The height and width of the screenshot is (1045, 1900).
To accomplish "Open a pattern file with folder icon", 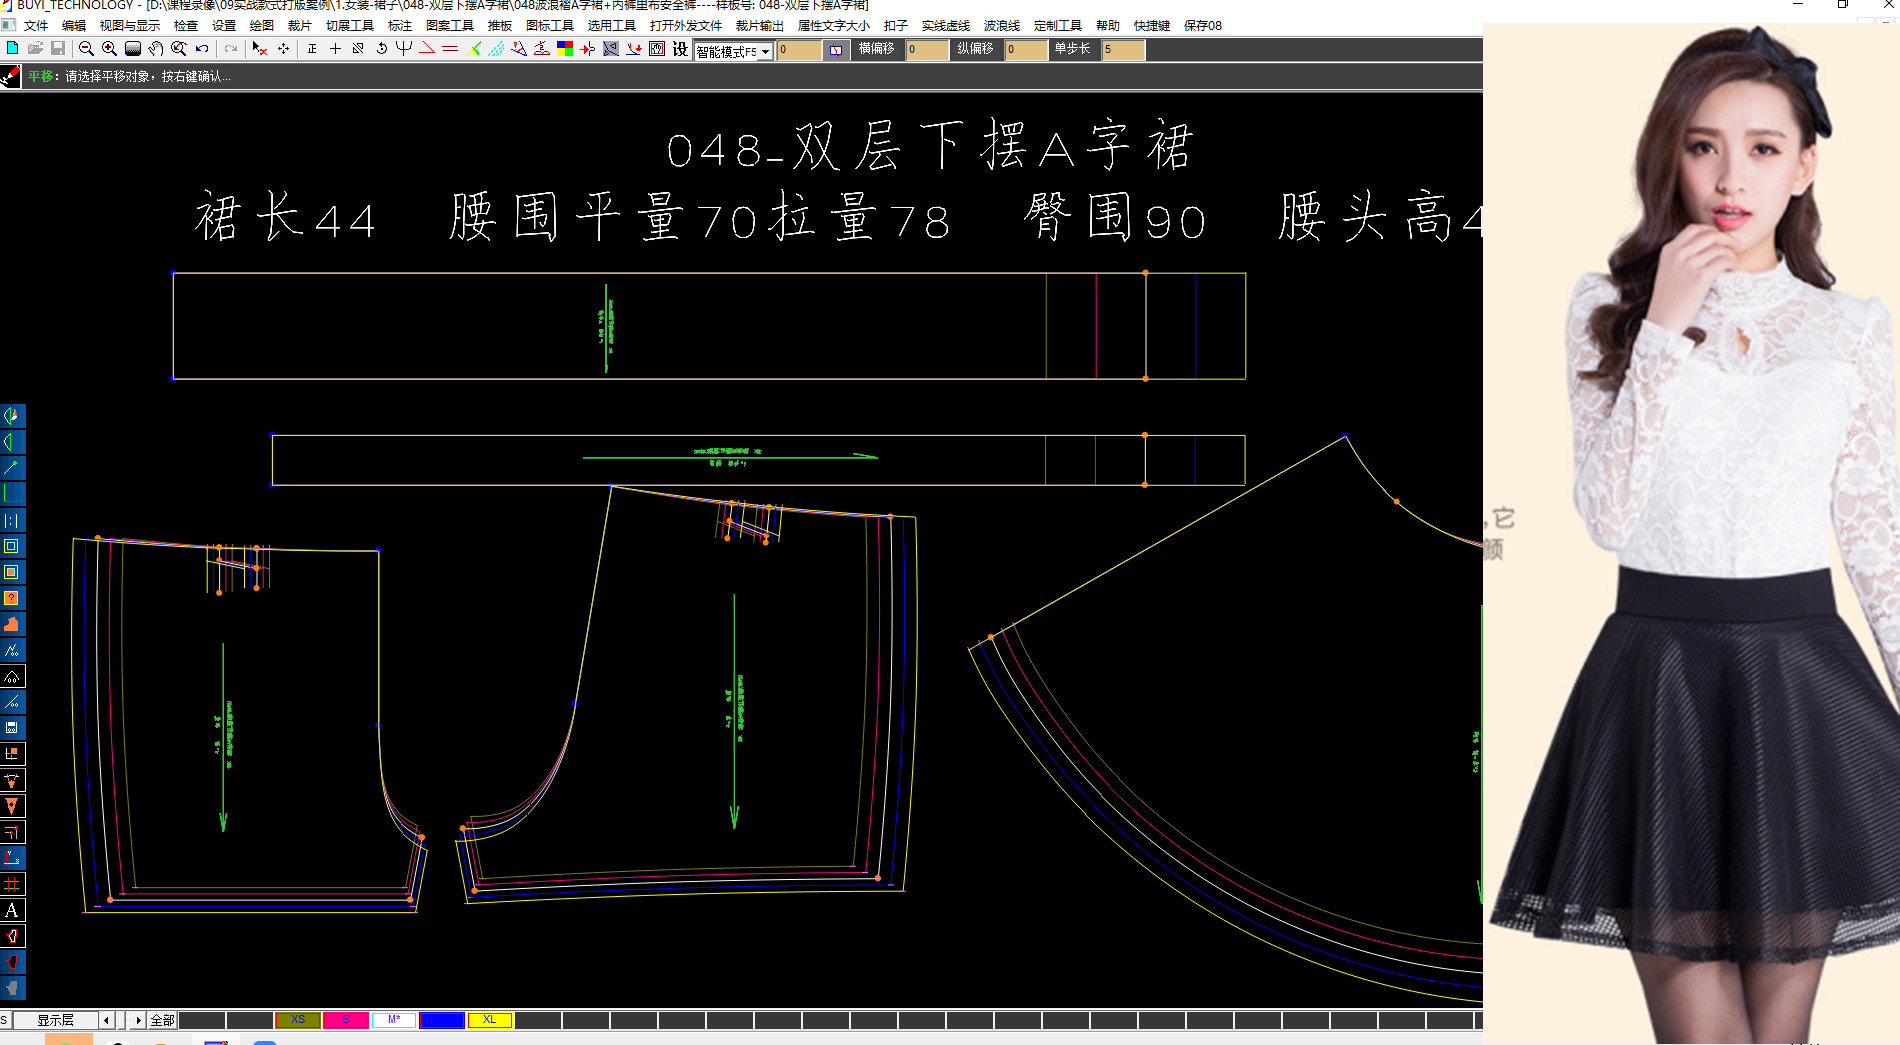I will tap(34, 49).
